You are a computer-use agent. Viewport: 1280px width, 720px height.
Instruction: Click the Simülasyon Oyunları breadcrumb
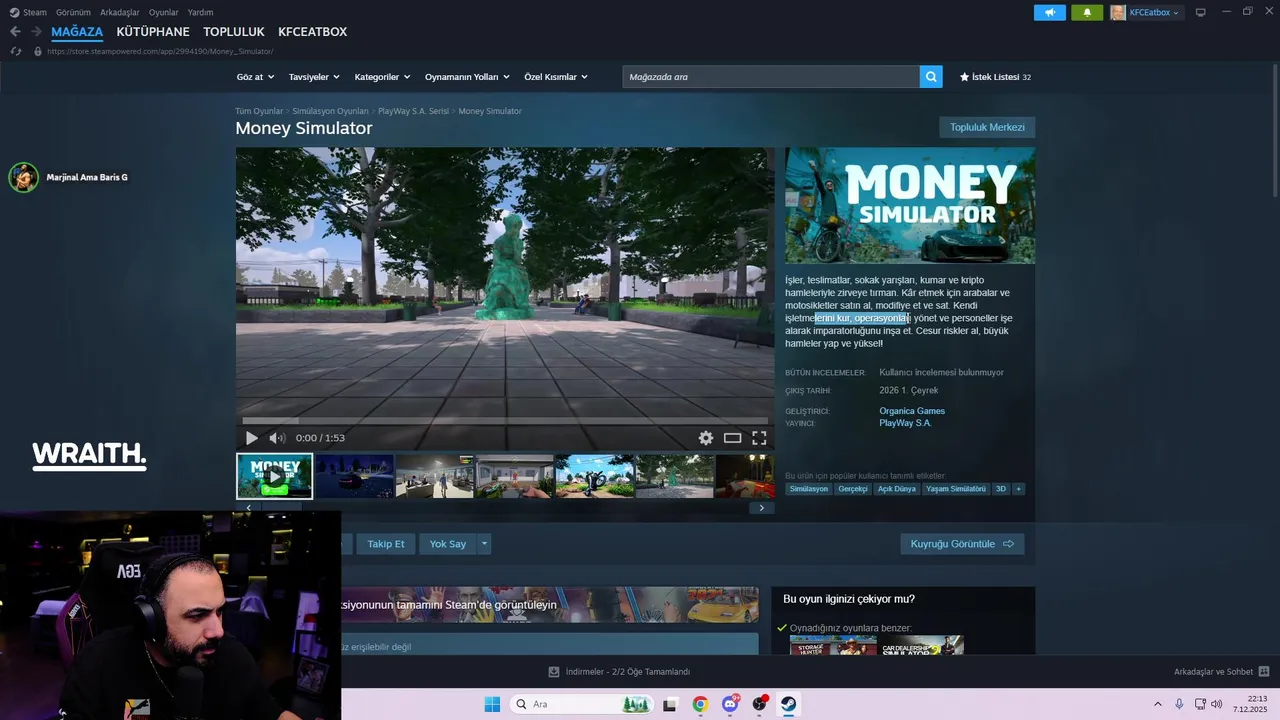coord(330,111)
